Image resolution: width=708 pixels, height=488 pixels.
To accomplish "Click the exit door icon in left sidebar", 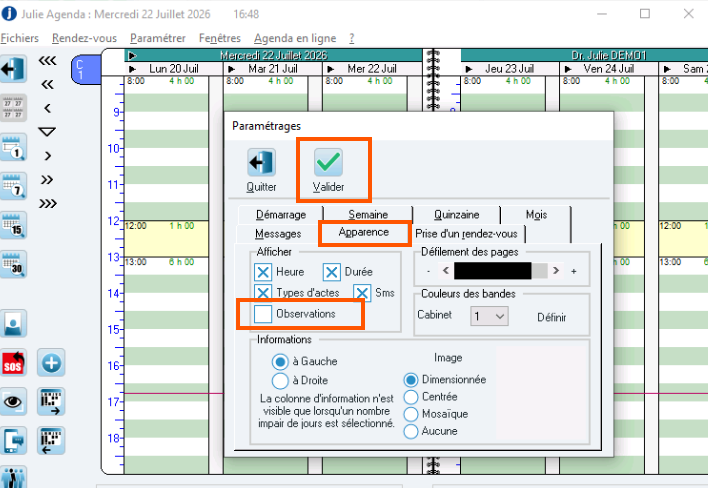I will coord(13,69).
